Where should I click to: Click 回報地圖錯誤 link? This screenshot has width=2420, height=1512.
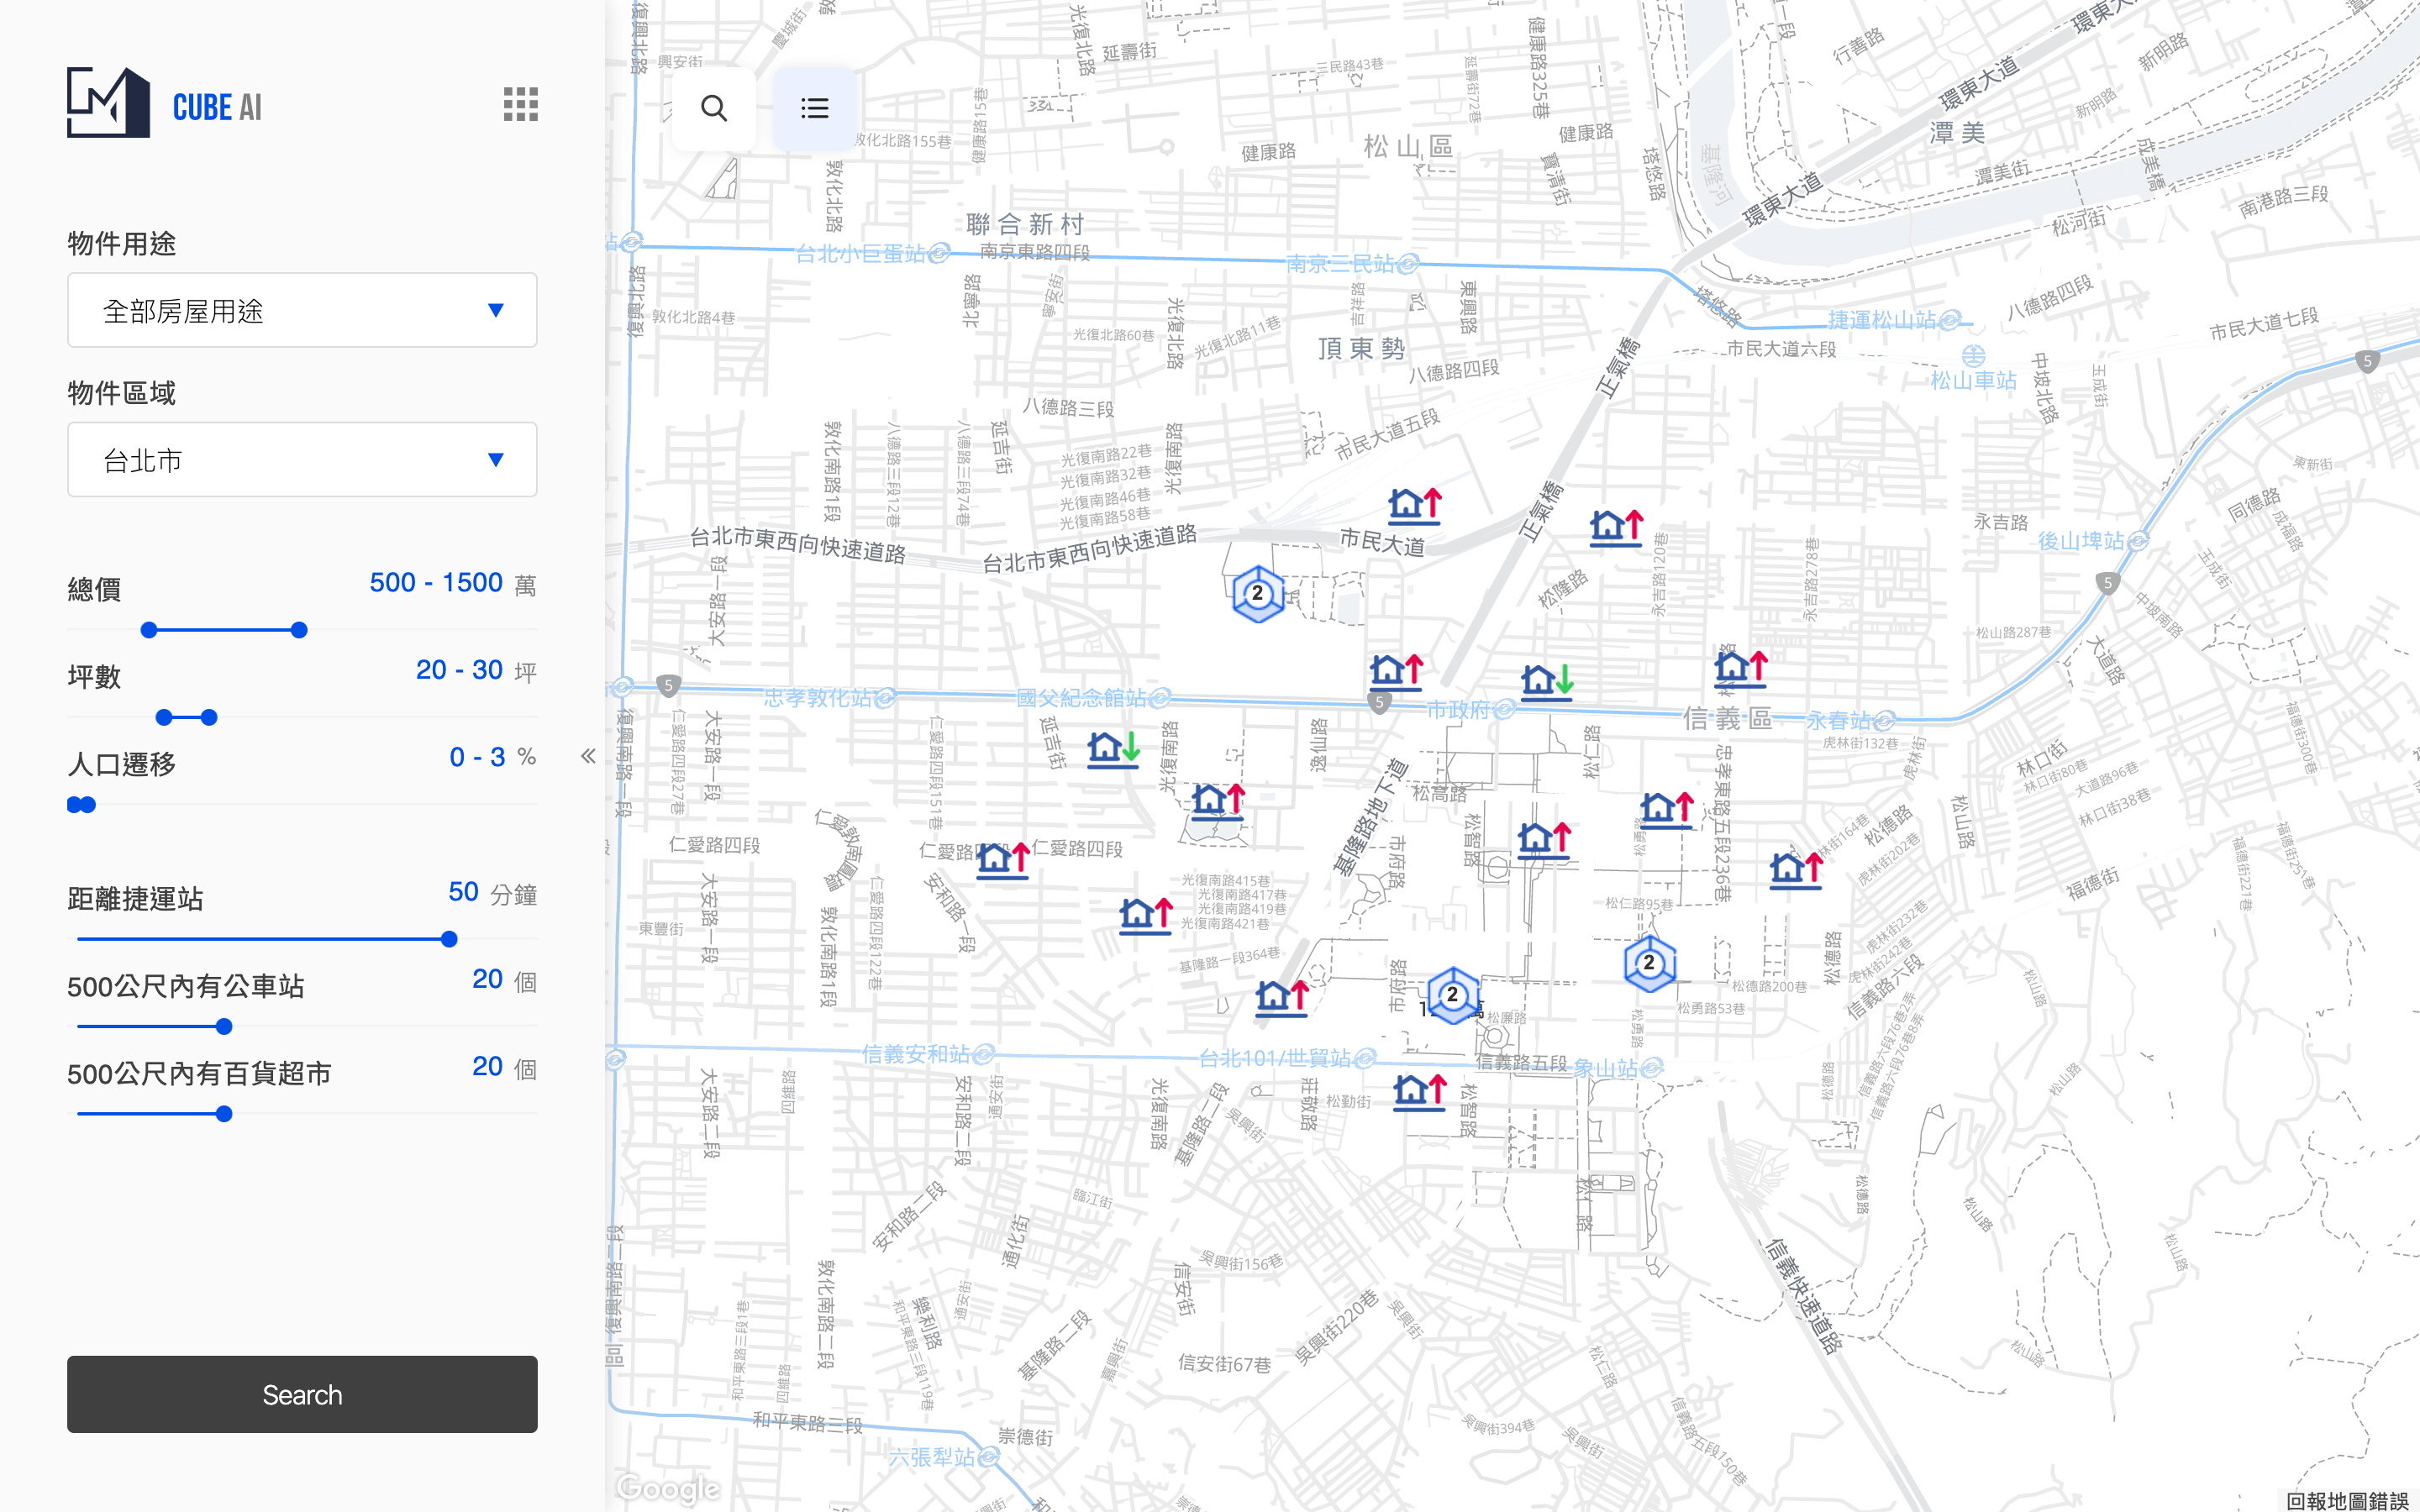point(2346,1500)
